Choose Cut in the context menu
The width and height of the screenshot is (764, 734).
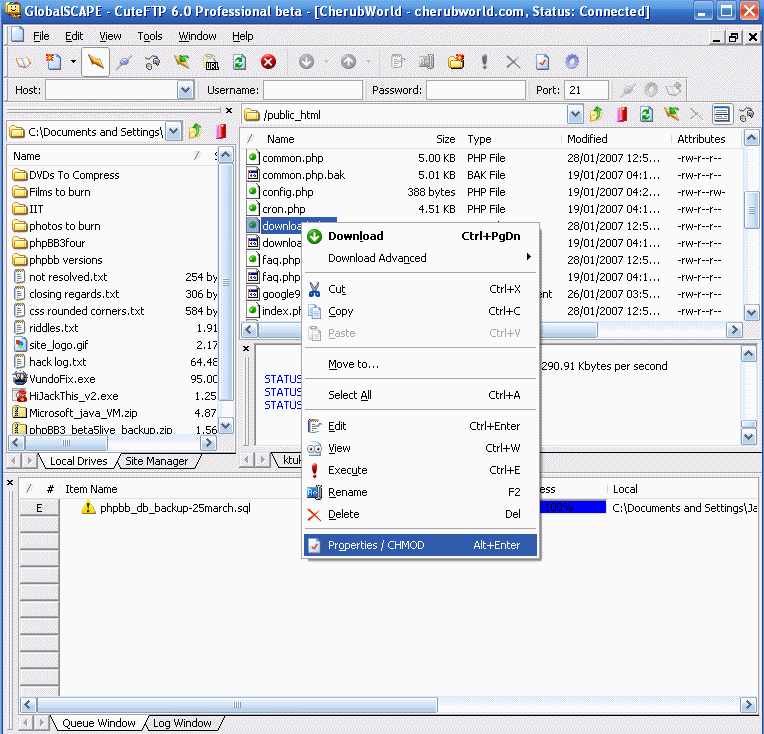click(x=420, y=290)
